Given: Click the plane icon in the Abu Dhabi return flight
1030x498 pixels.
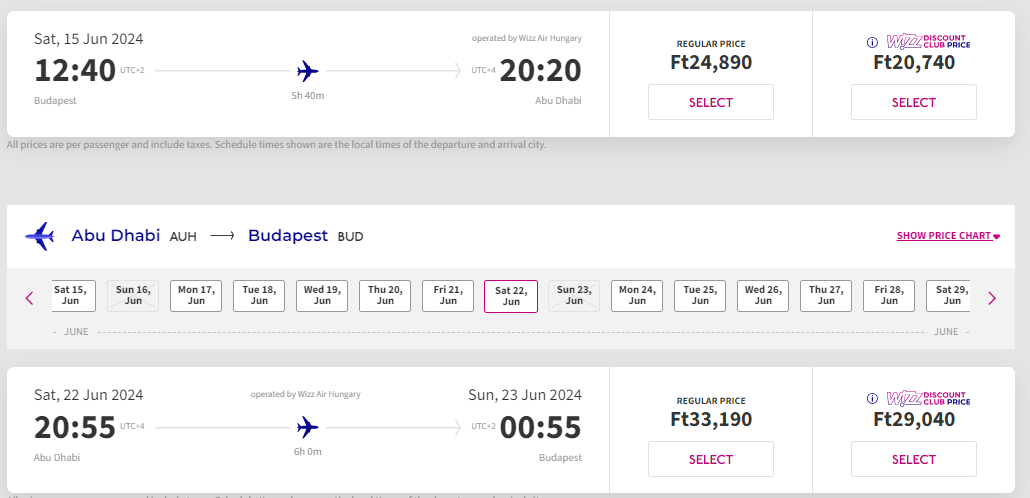Looking at the screenshot, I should (307, 427).
